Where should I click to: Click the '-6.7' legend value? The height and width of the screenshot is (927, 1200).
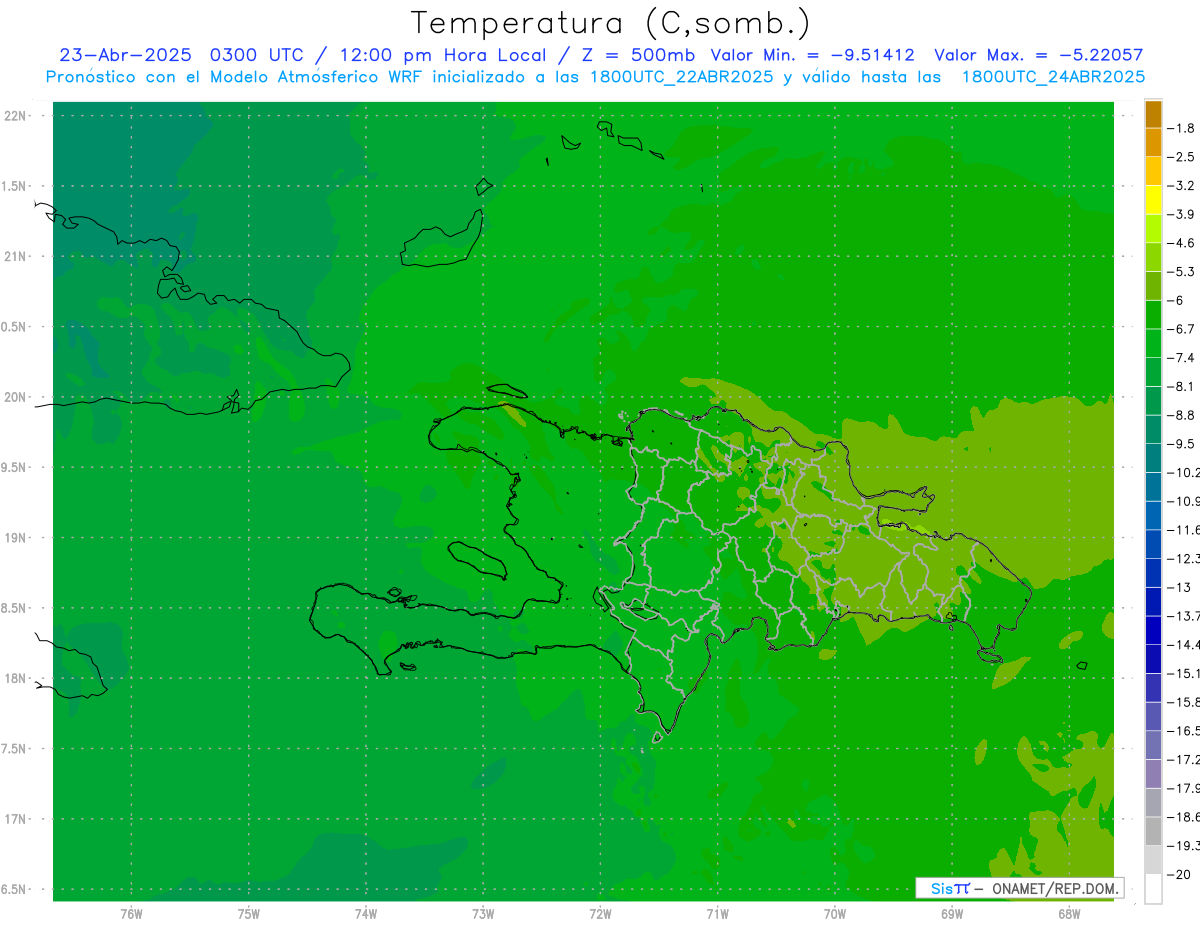point(1181,329)
